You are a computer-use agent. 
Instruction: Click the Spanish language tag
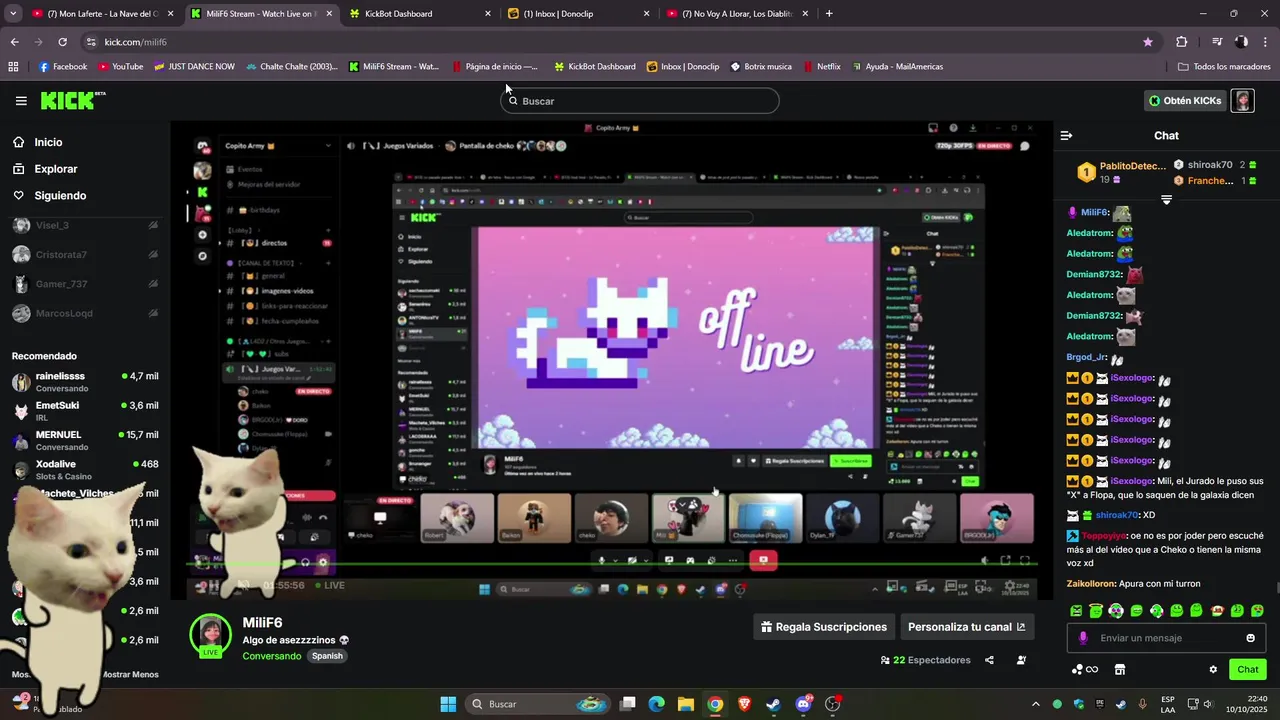pyautogui.click(x=327, y=656)
